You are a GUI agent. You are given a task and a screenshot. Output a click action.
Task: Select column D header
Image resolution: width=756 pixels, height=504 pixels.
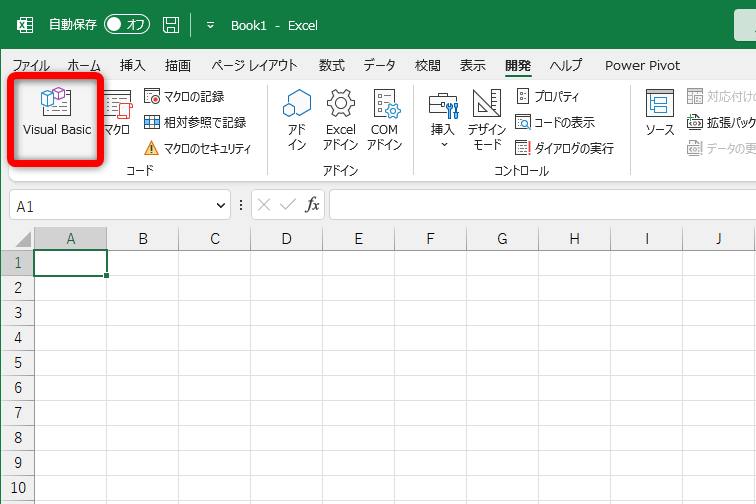[x=286, y=239]
